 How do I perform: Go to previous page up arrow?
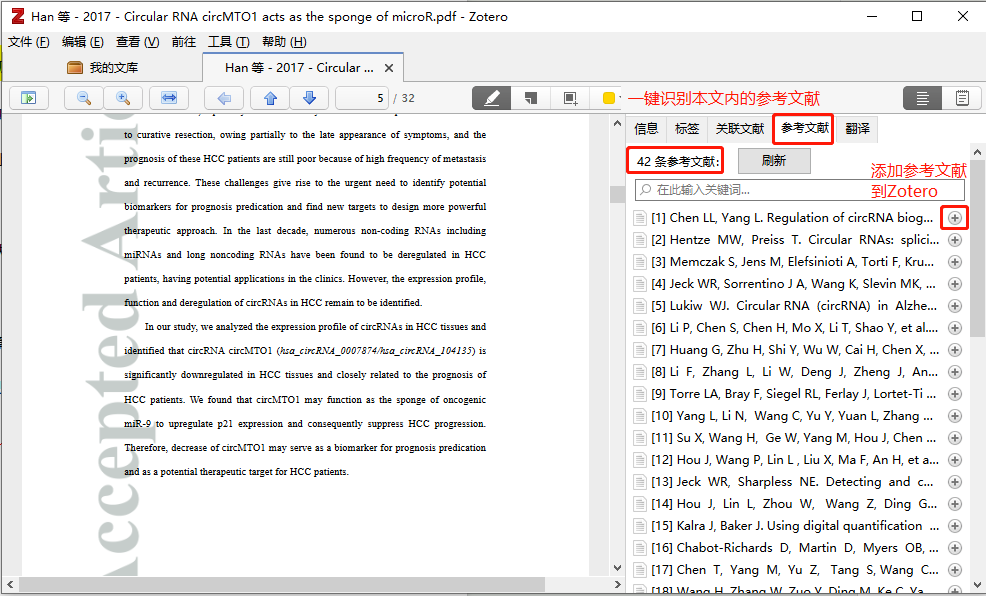click(270, 98)
